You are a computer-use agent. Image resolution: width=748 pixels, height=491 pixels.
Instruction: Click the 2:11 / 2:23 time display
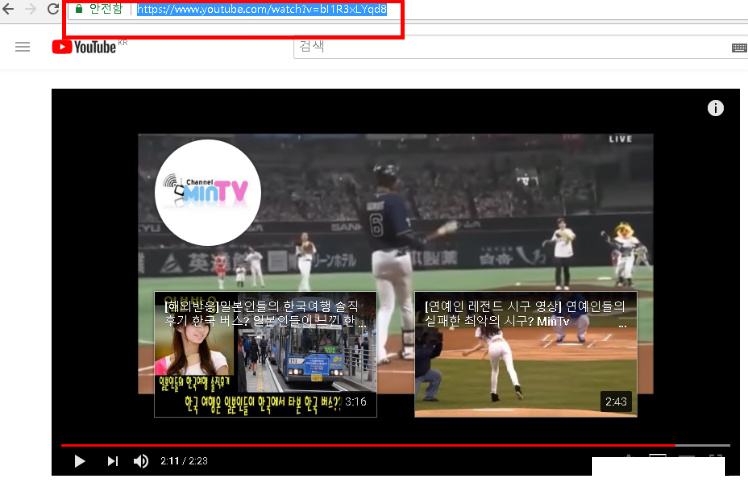184,461
